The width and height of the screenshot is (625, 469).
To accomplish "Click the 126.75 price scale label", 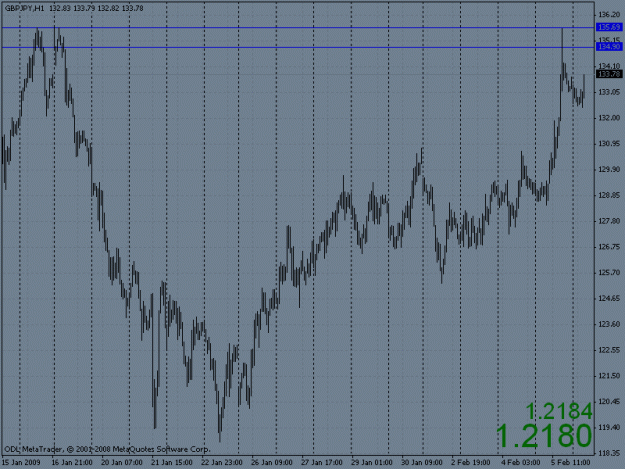I will (609, 247).
